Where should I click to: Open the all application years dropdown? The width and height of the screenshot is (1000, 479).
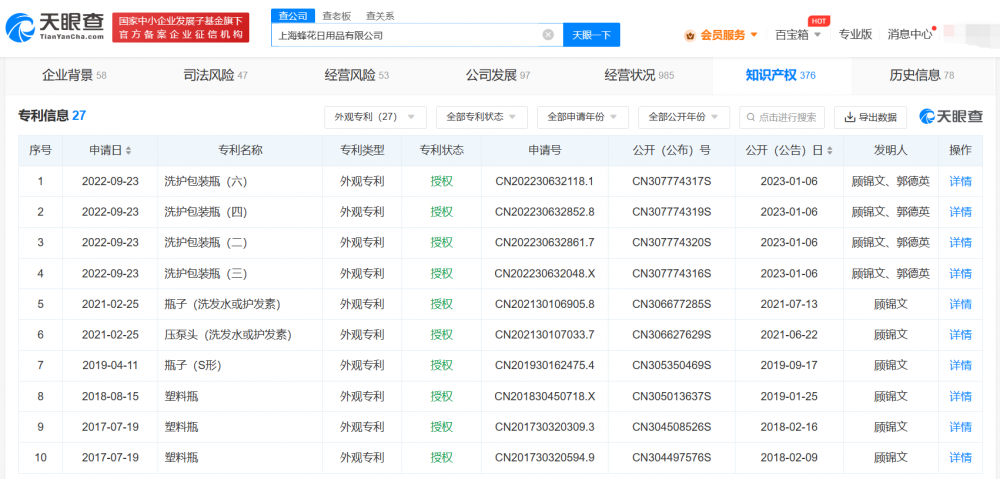point(583,117)
